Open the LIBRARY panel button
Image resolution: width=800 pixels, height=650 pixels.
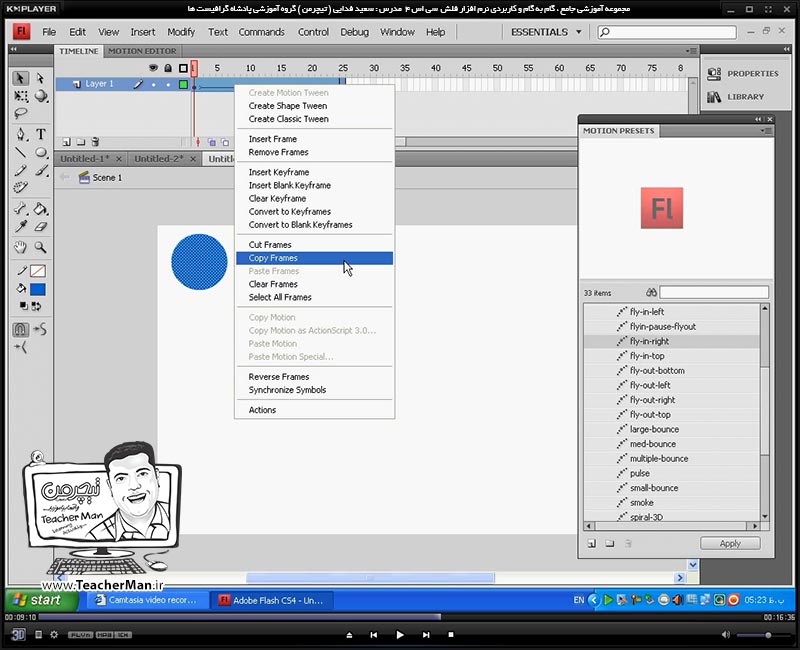pyautogui.click(x=736, y=97)
